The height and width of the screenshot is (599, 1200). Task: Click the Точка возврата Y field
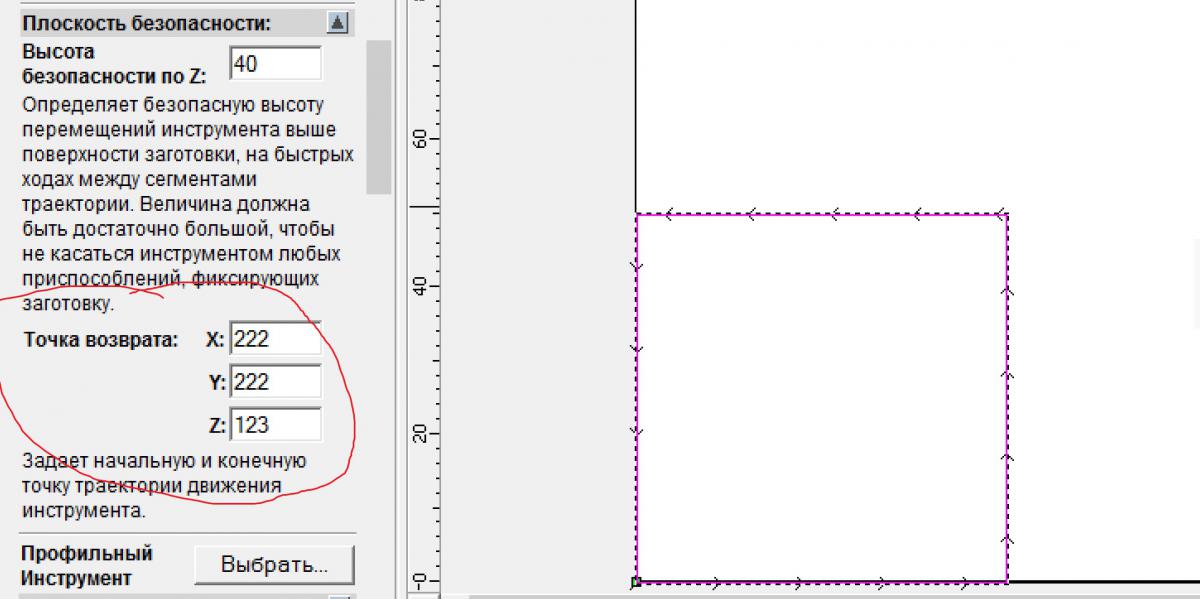[276, 382]
